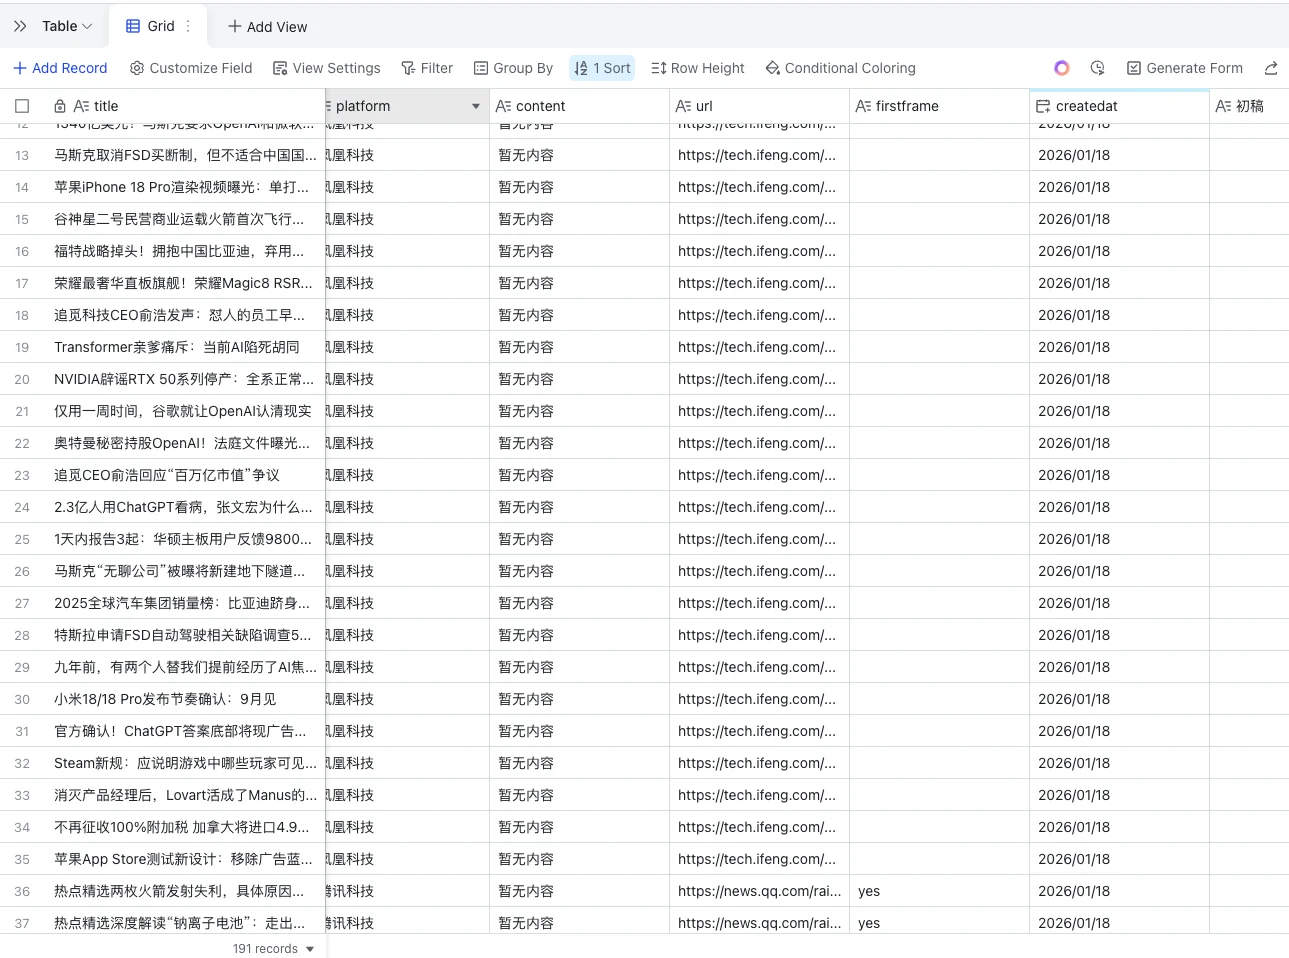Click title '追觅CEO俞浩回应“百万亿市值”争议'
The height and width of the screenshot is (958, 1289).
point(167,475)
